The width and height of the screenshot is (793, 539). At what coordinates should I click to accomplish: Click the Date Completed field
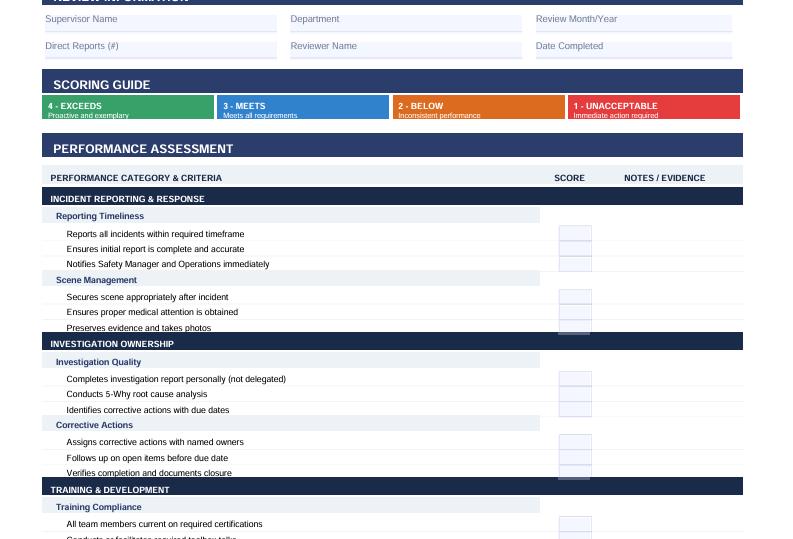[x=634, y=50]
